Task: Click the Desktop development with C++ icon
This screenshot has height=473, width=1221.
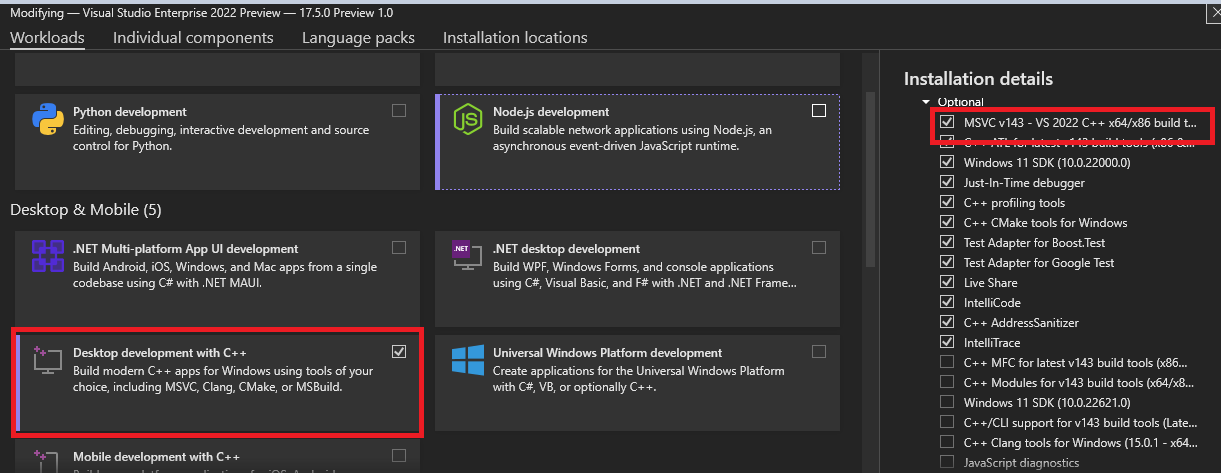Action: click(x=47, y=360)
